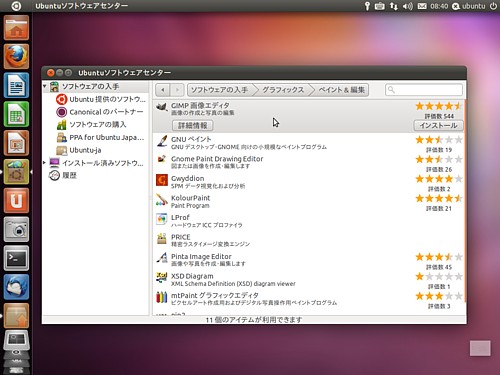
Task: Open the power session menu icon
Action: point(493,6)
